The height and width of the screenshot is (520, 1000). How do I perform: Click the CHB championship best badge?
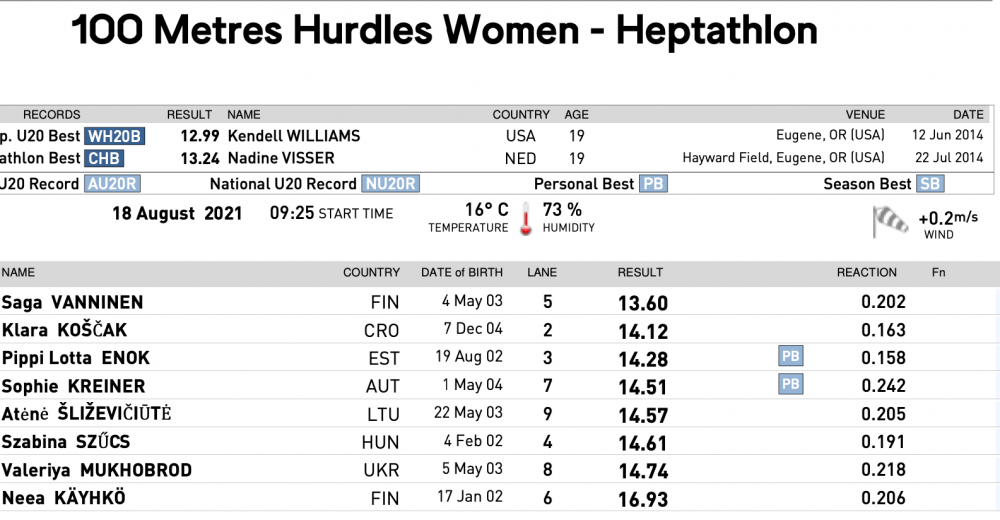[x=105, y=158]
